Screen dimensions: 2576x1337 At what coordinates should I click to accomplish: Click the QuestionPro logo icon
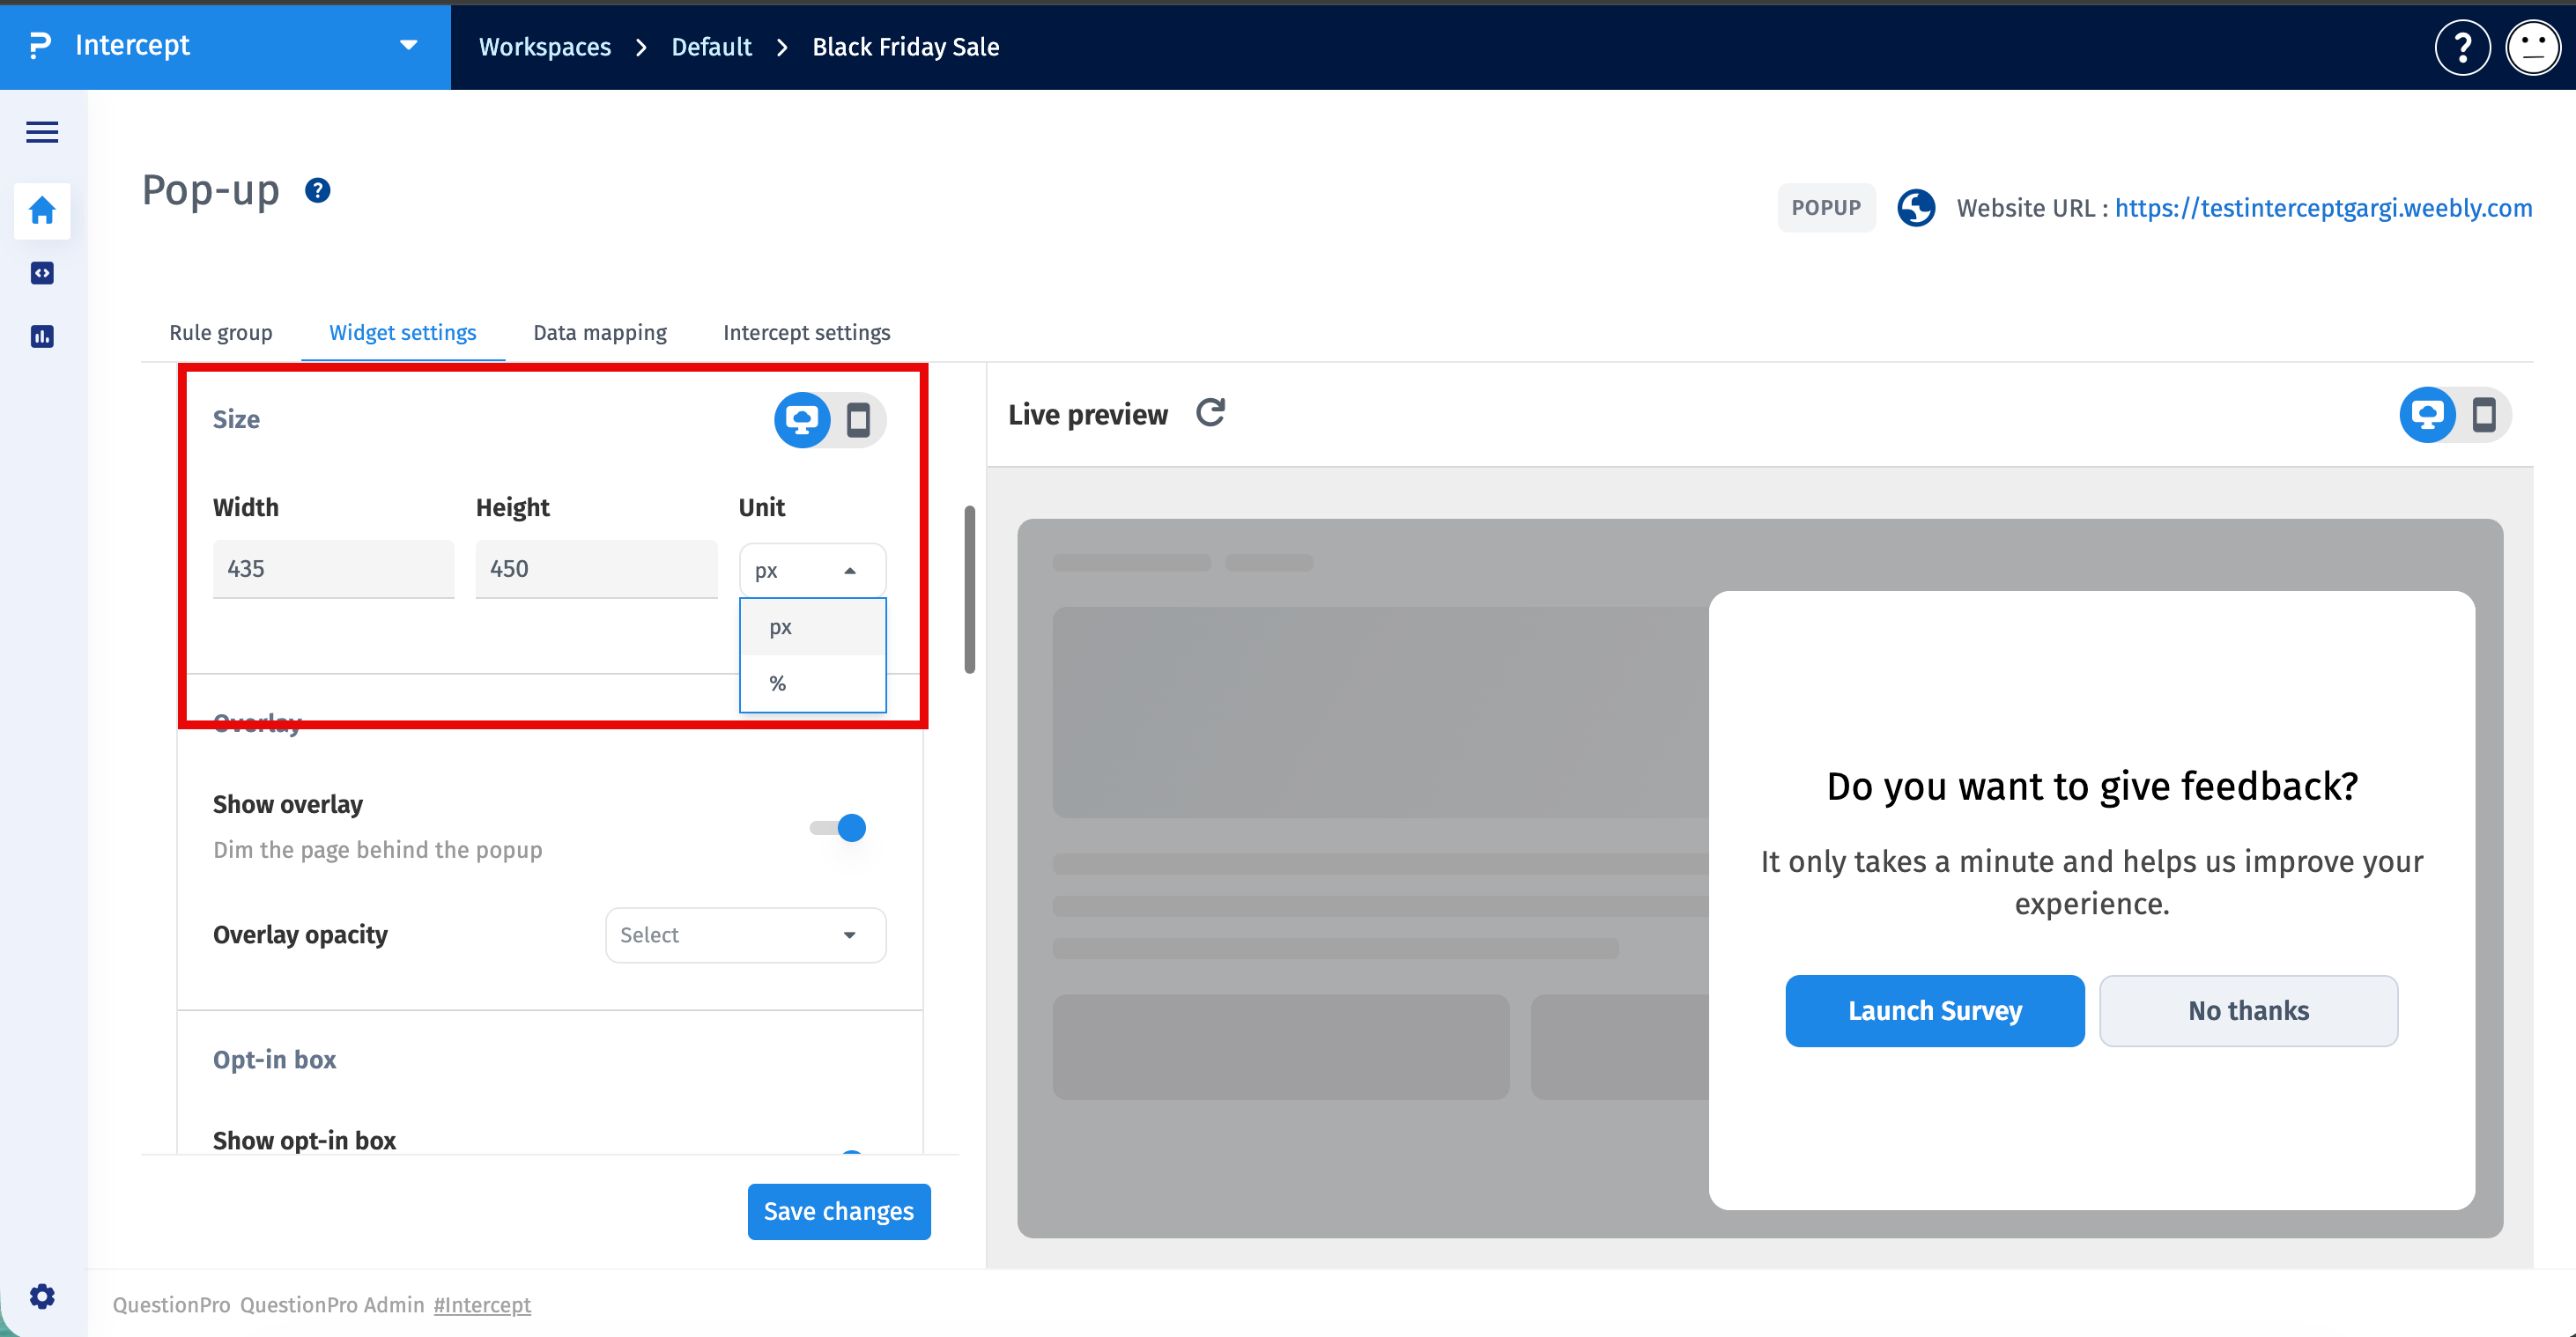pyautogui.click(x=40, y=45)
